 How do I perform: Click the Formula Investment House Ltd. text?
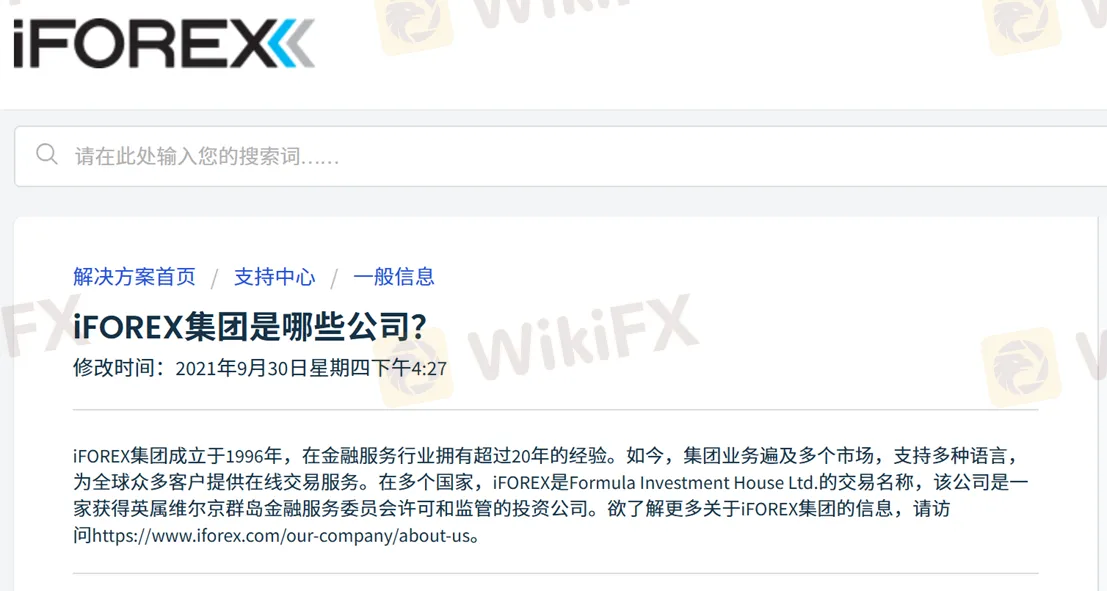(693, 483)
